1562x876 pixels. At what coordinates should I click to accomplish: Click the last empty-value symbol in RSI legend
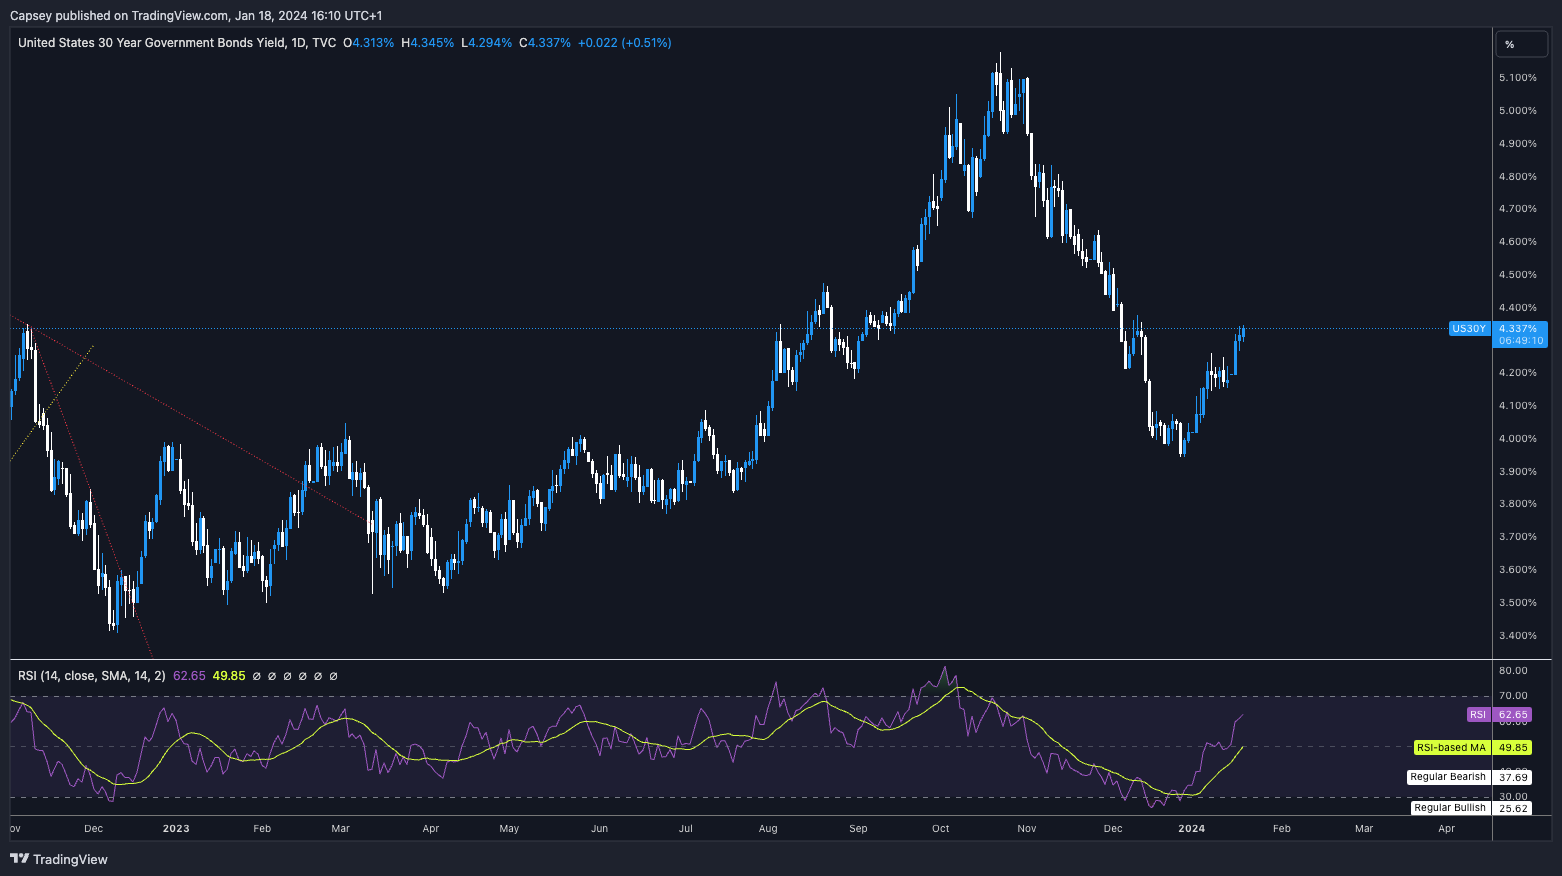click(333, 676)
